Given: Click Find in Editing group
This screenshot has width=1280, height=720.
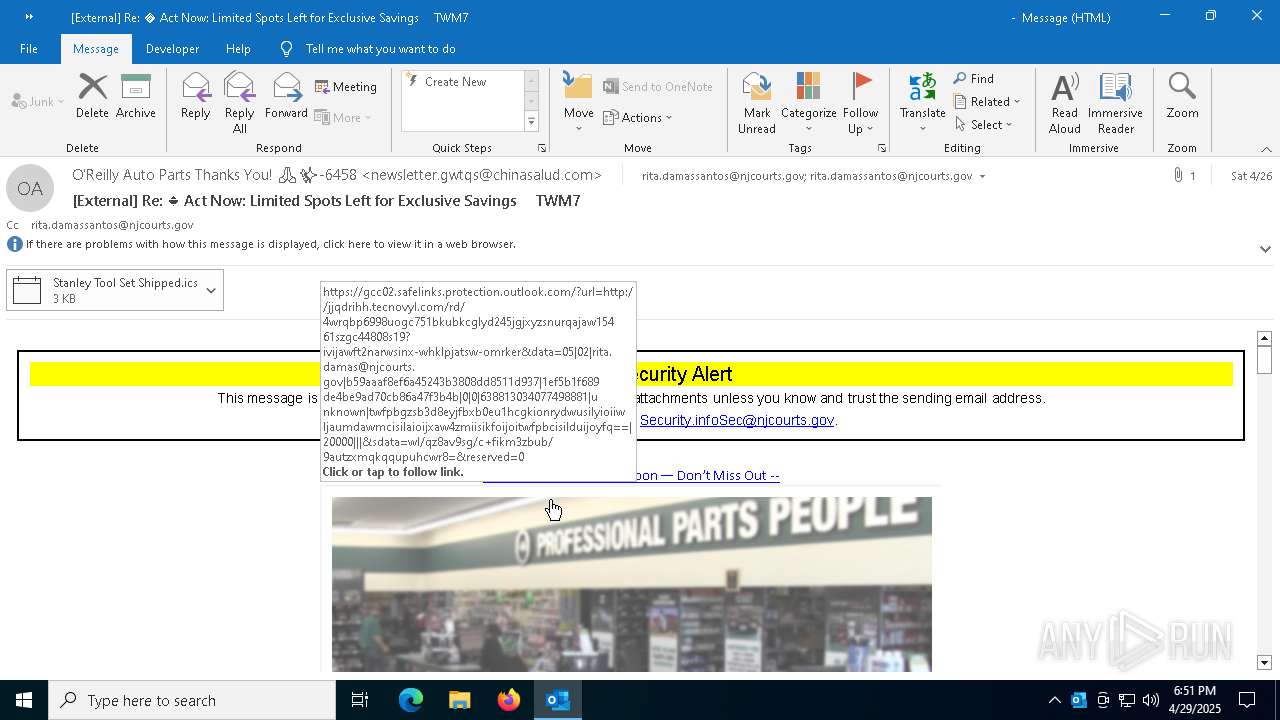Looking at the screenshot, I should pos(974,79).
